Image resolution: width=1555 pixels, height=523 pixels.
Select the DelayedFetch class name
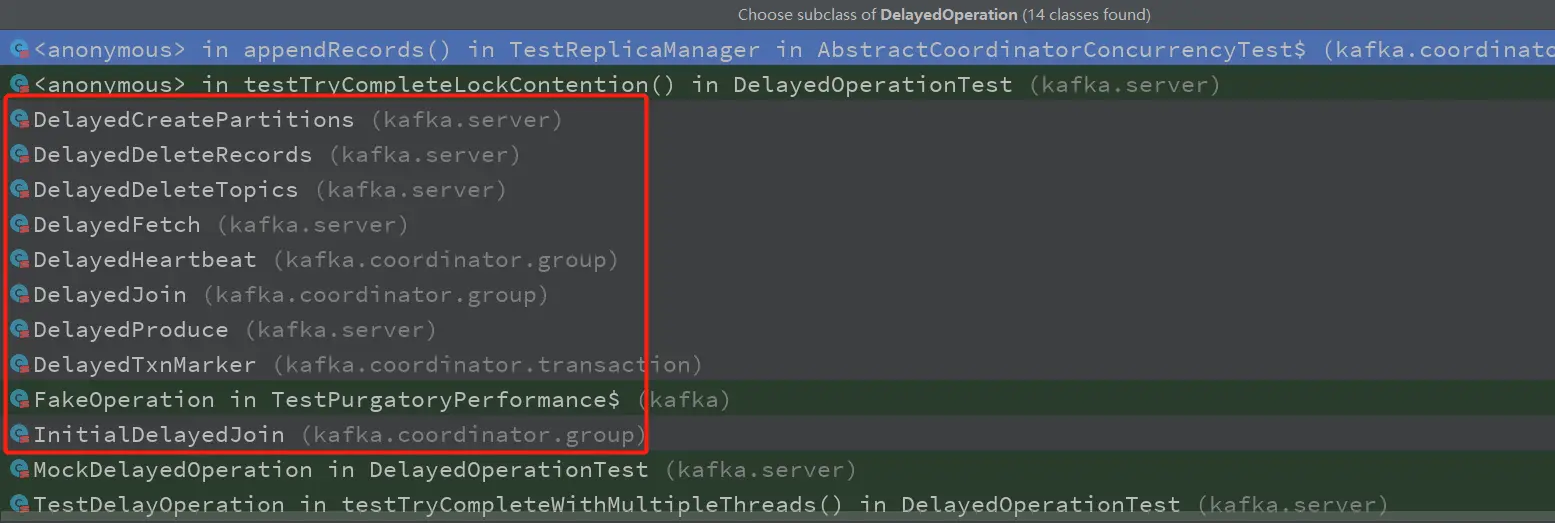coord(117,225)
